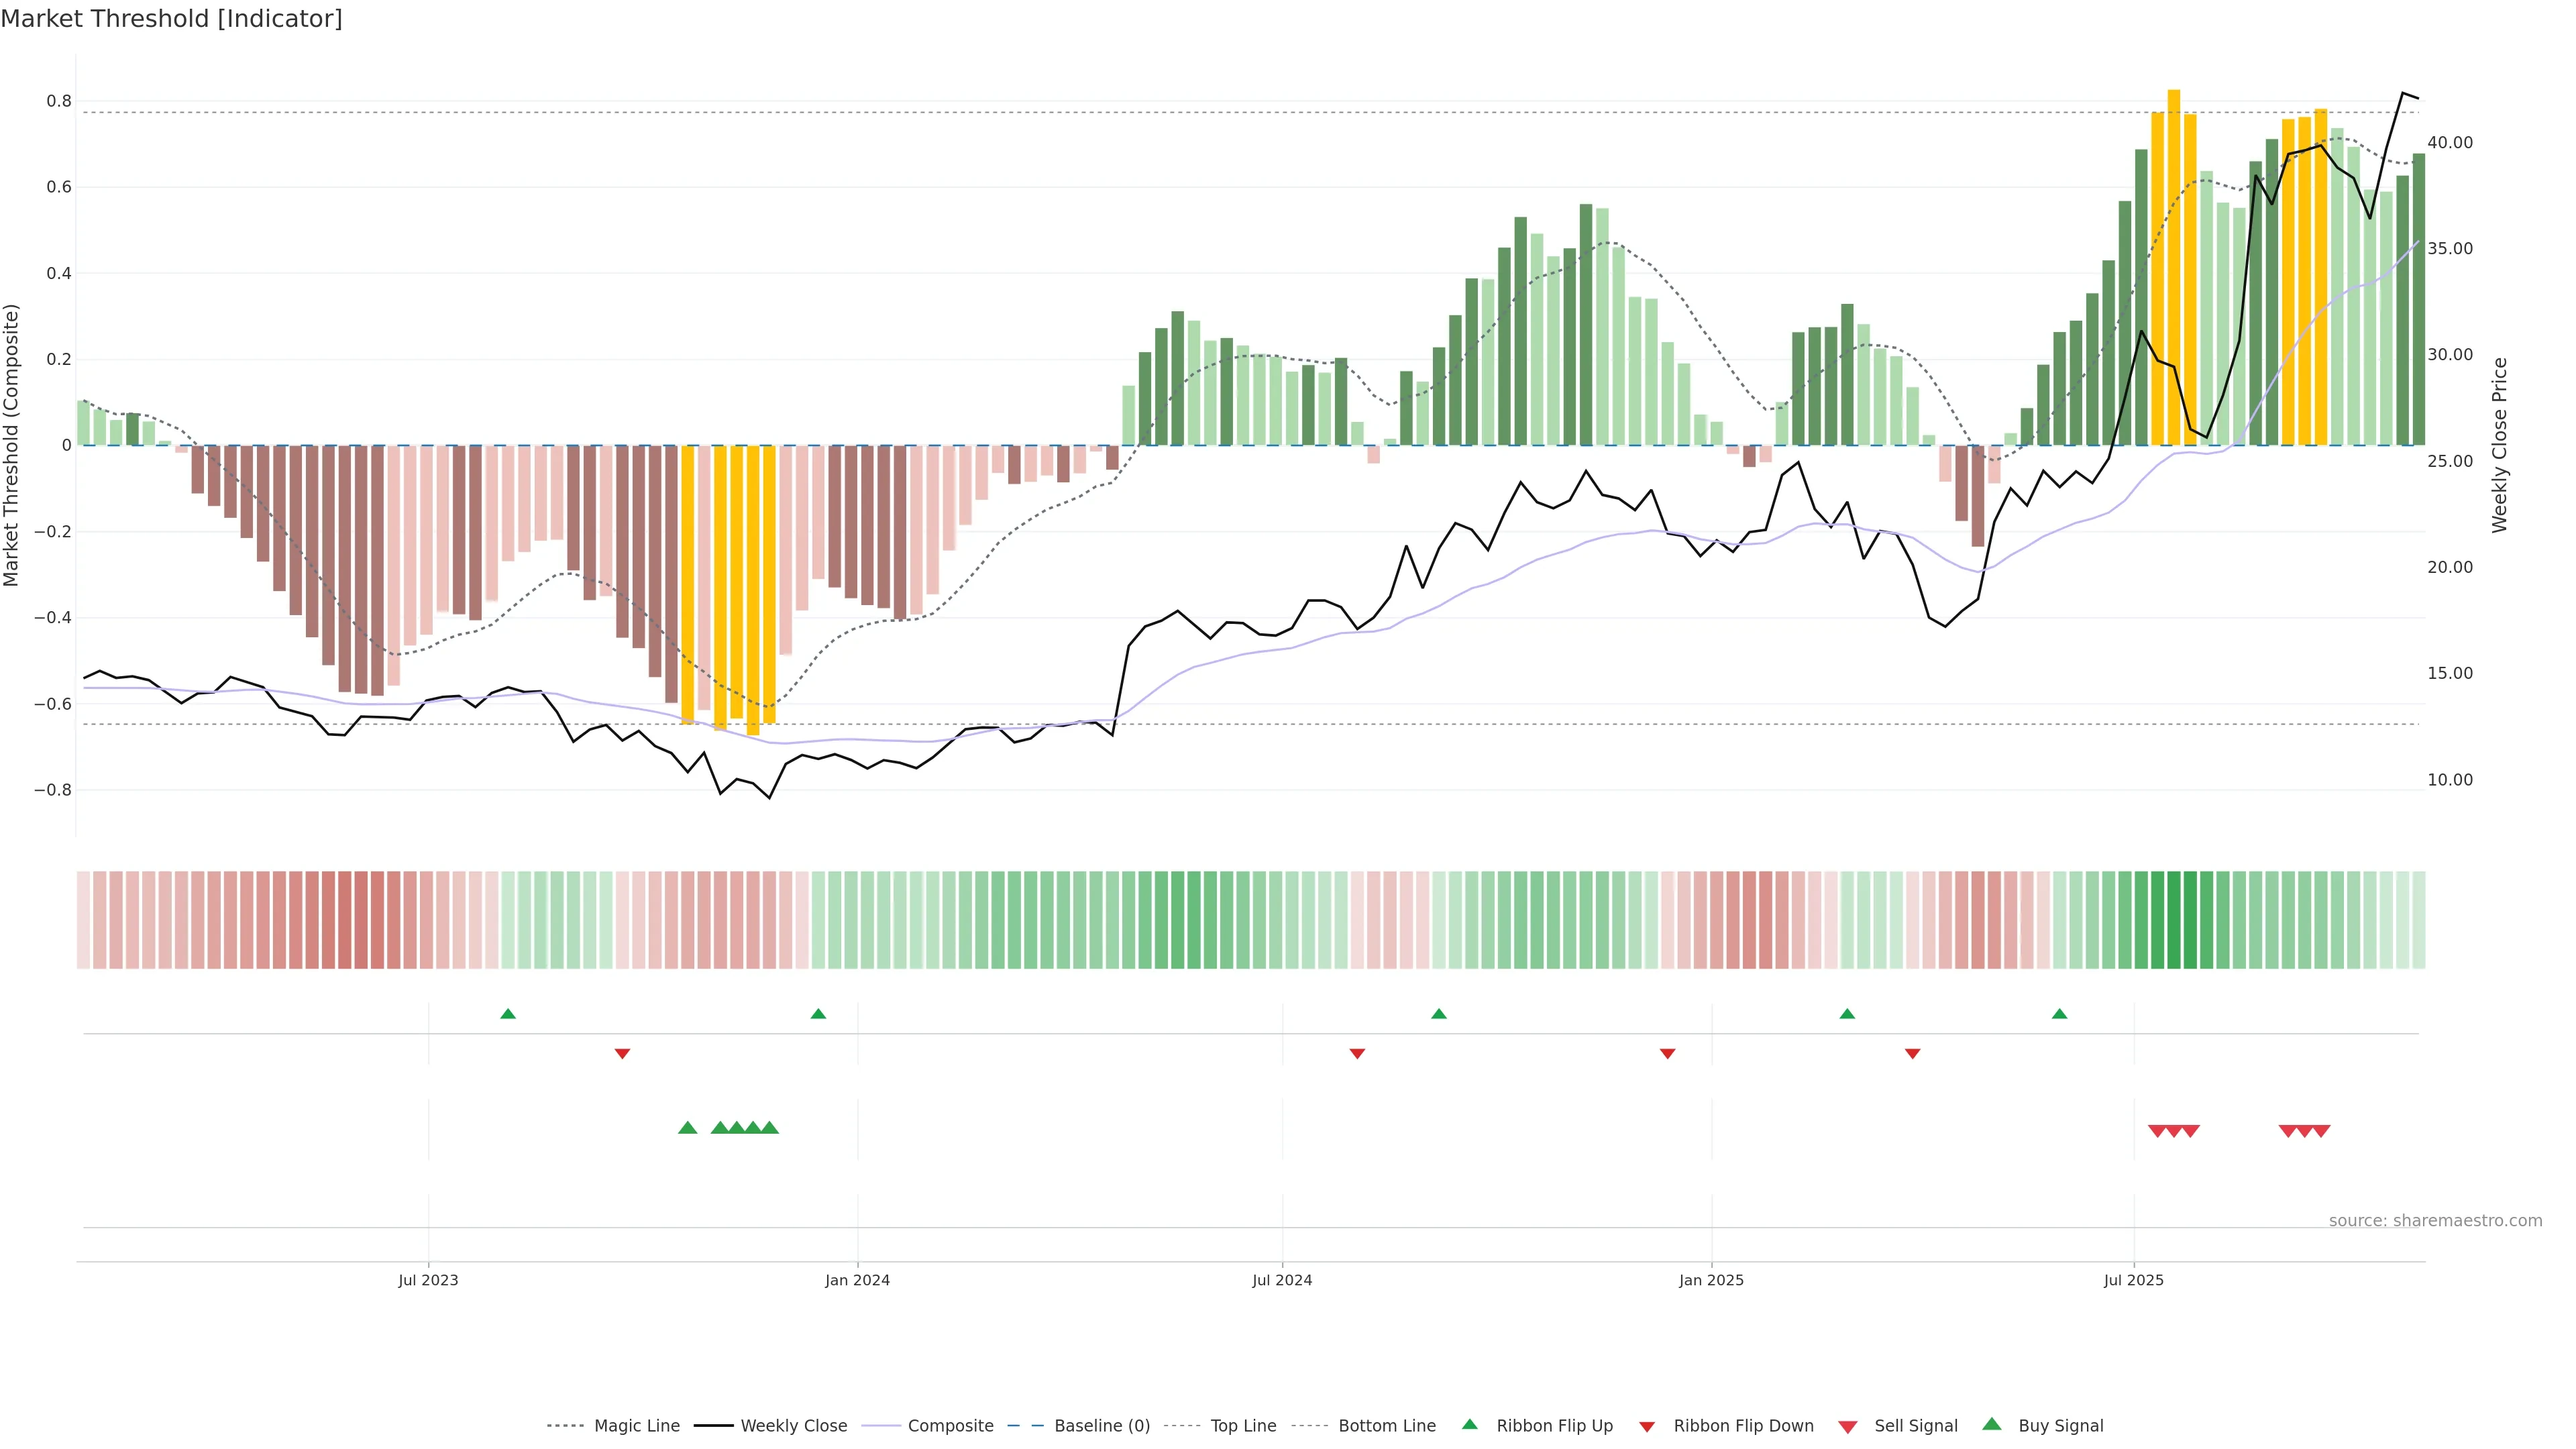The image size is (2576, 1449).
Task: Click the Ribbon Flip Up legend triangle
Action: (1470, 1425)
